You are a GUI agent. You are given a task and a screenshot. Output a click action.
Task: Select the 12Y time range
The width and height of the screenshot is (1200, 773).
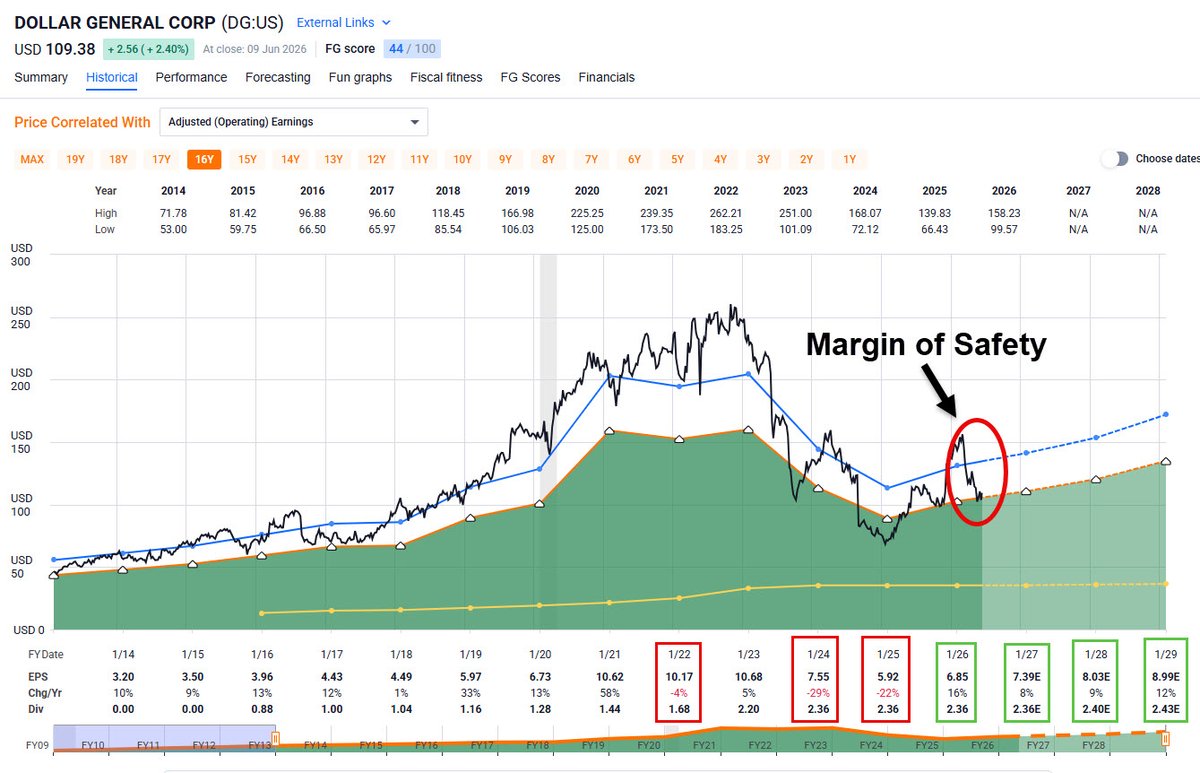click(x=376, y=159)
